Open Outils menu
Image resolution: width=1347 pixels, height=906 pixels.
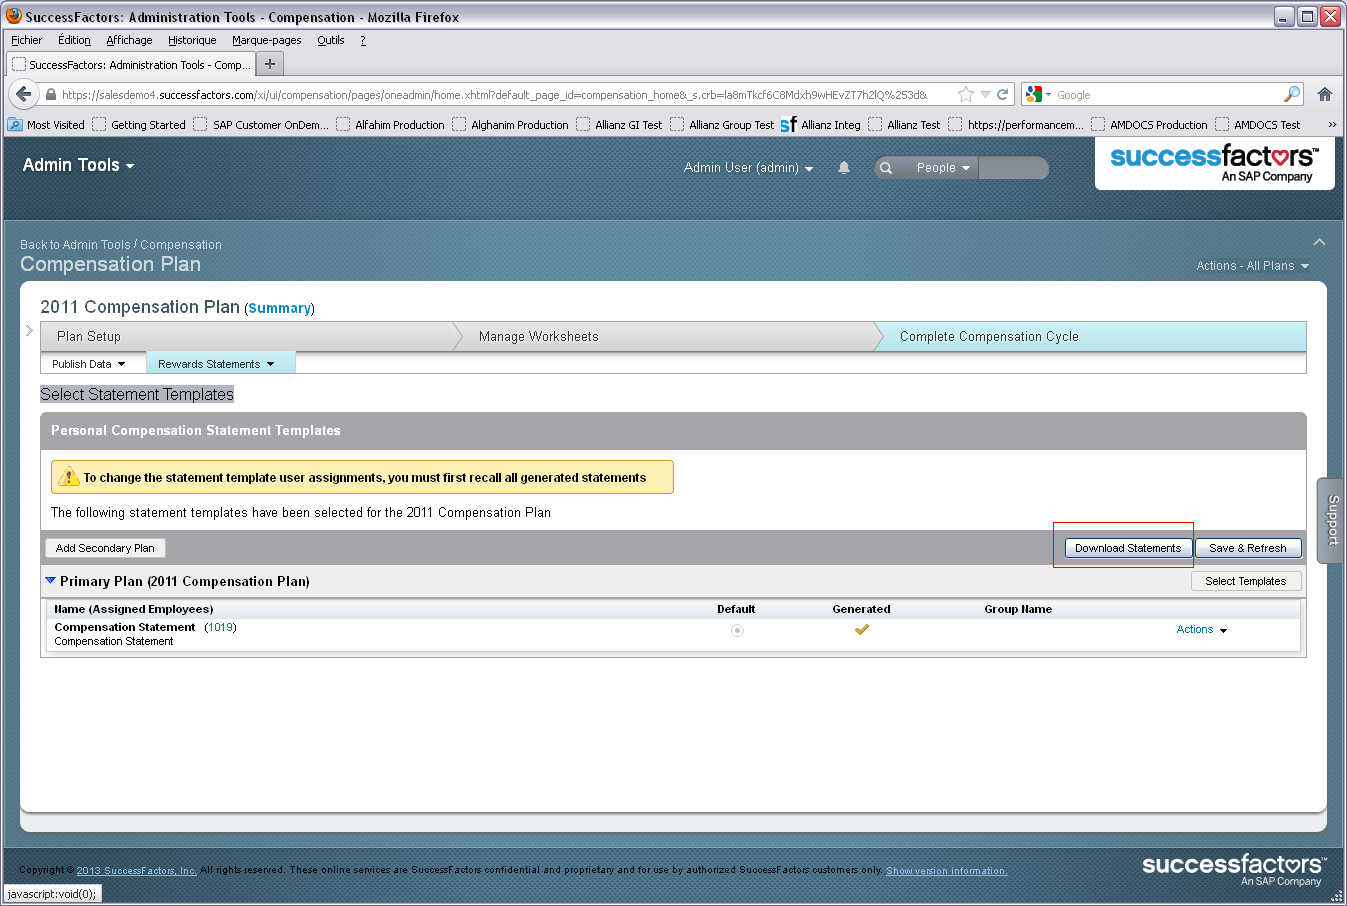pos(331,40)
